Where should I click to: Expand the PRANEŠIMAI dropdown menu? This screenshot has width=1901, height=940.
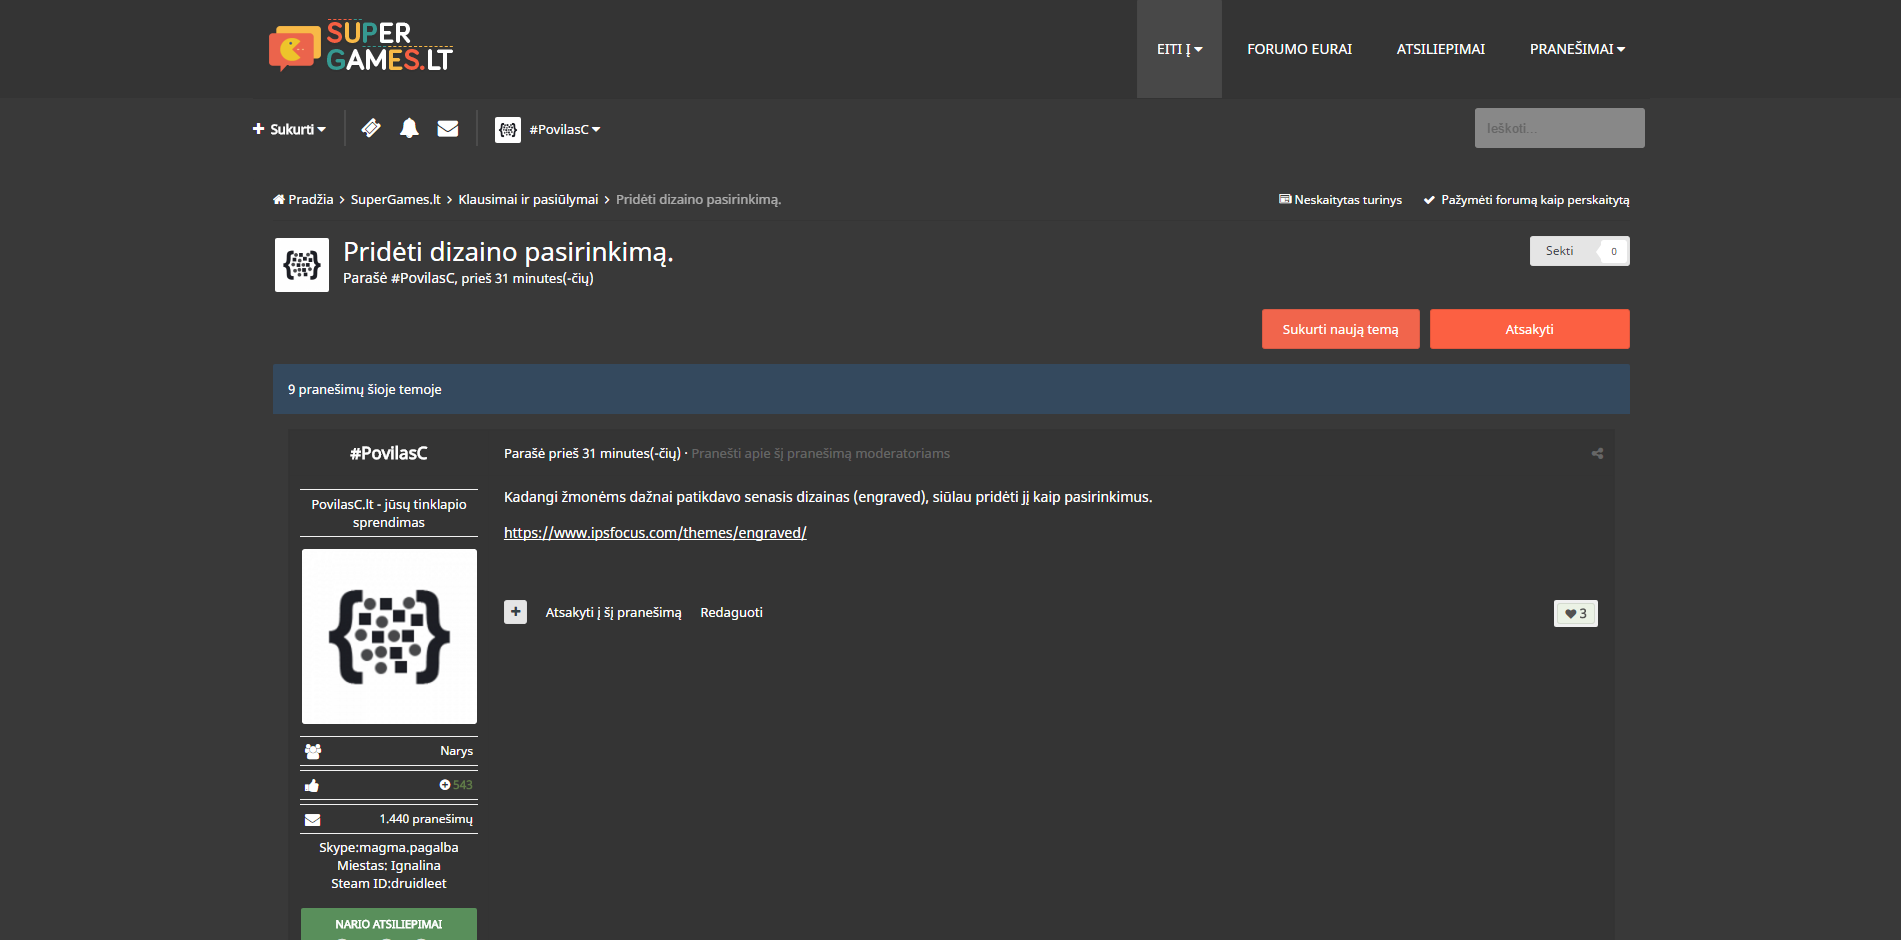(x=1577, y=49)
